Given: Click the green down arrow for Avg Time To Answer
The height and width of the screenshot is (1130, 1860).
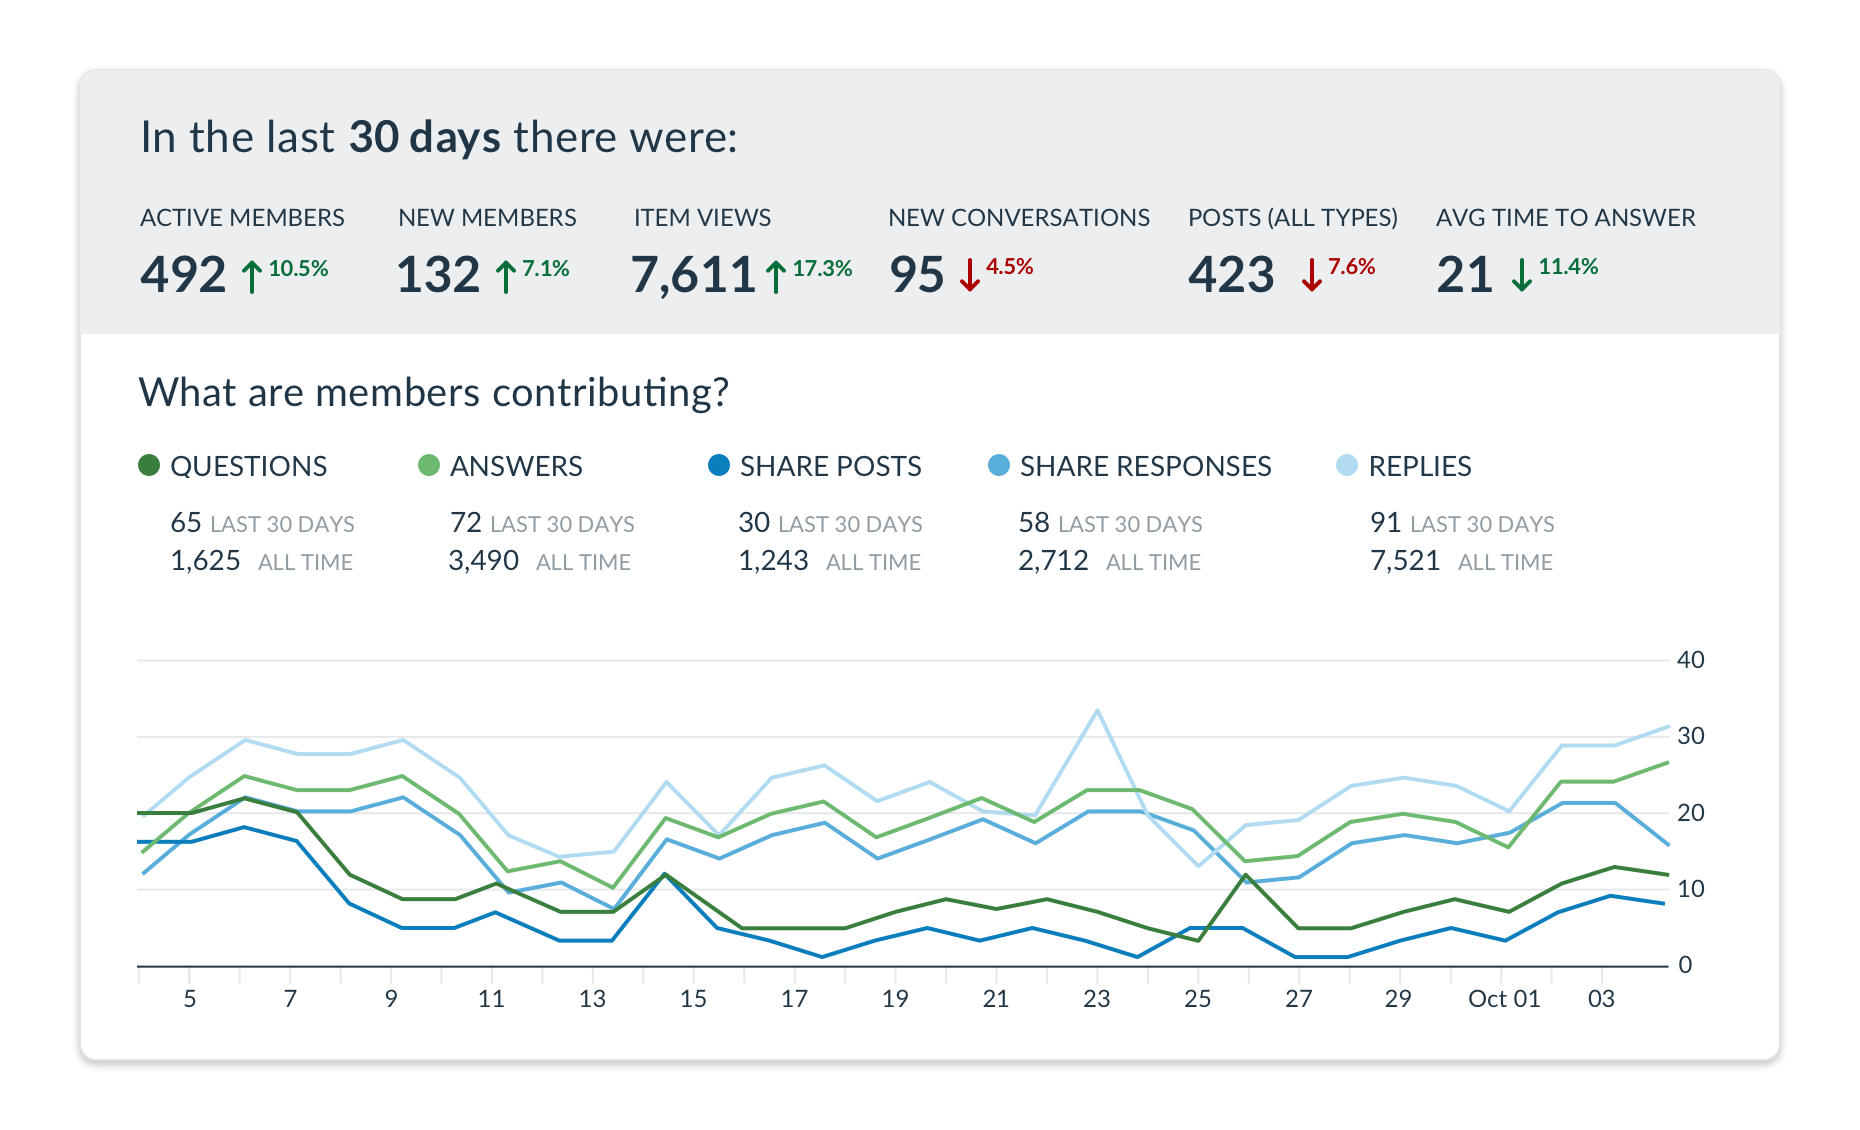Looking at the screenshot, I should coord(1521,272).
